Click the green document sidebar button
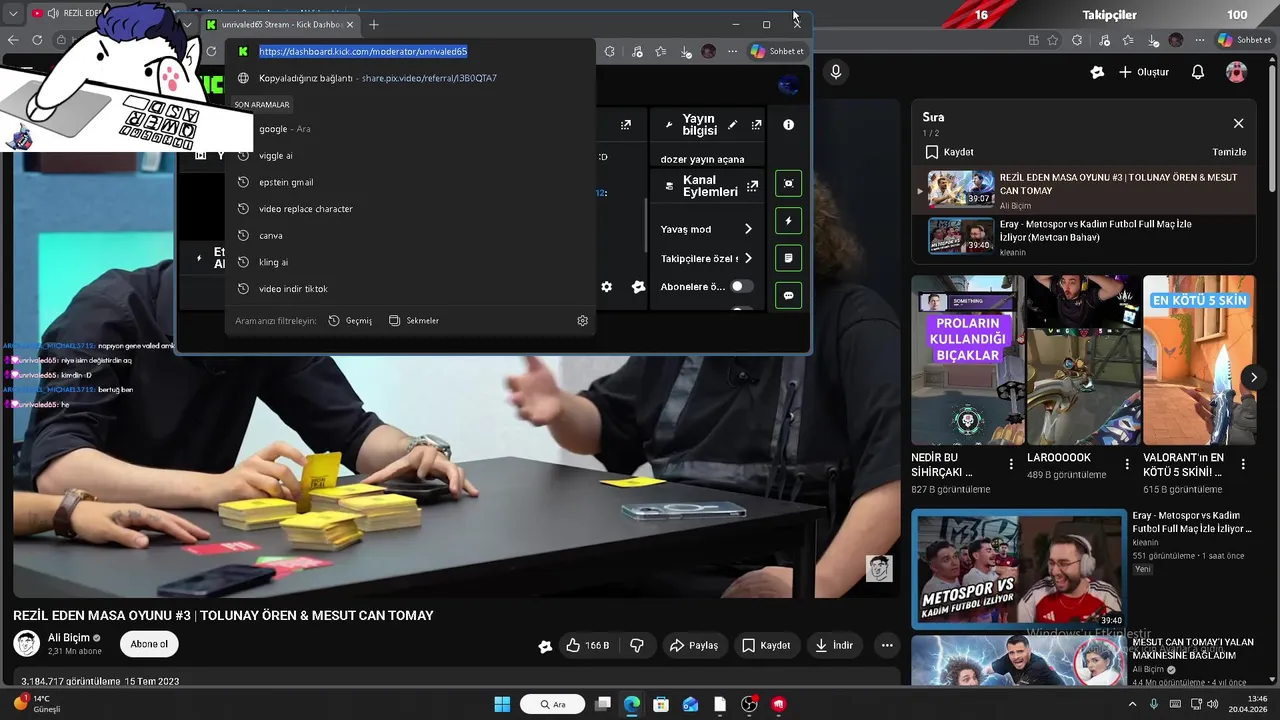 point(788,258)
